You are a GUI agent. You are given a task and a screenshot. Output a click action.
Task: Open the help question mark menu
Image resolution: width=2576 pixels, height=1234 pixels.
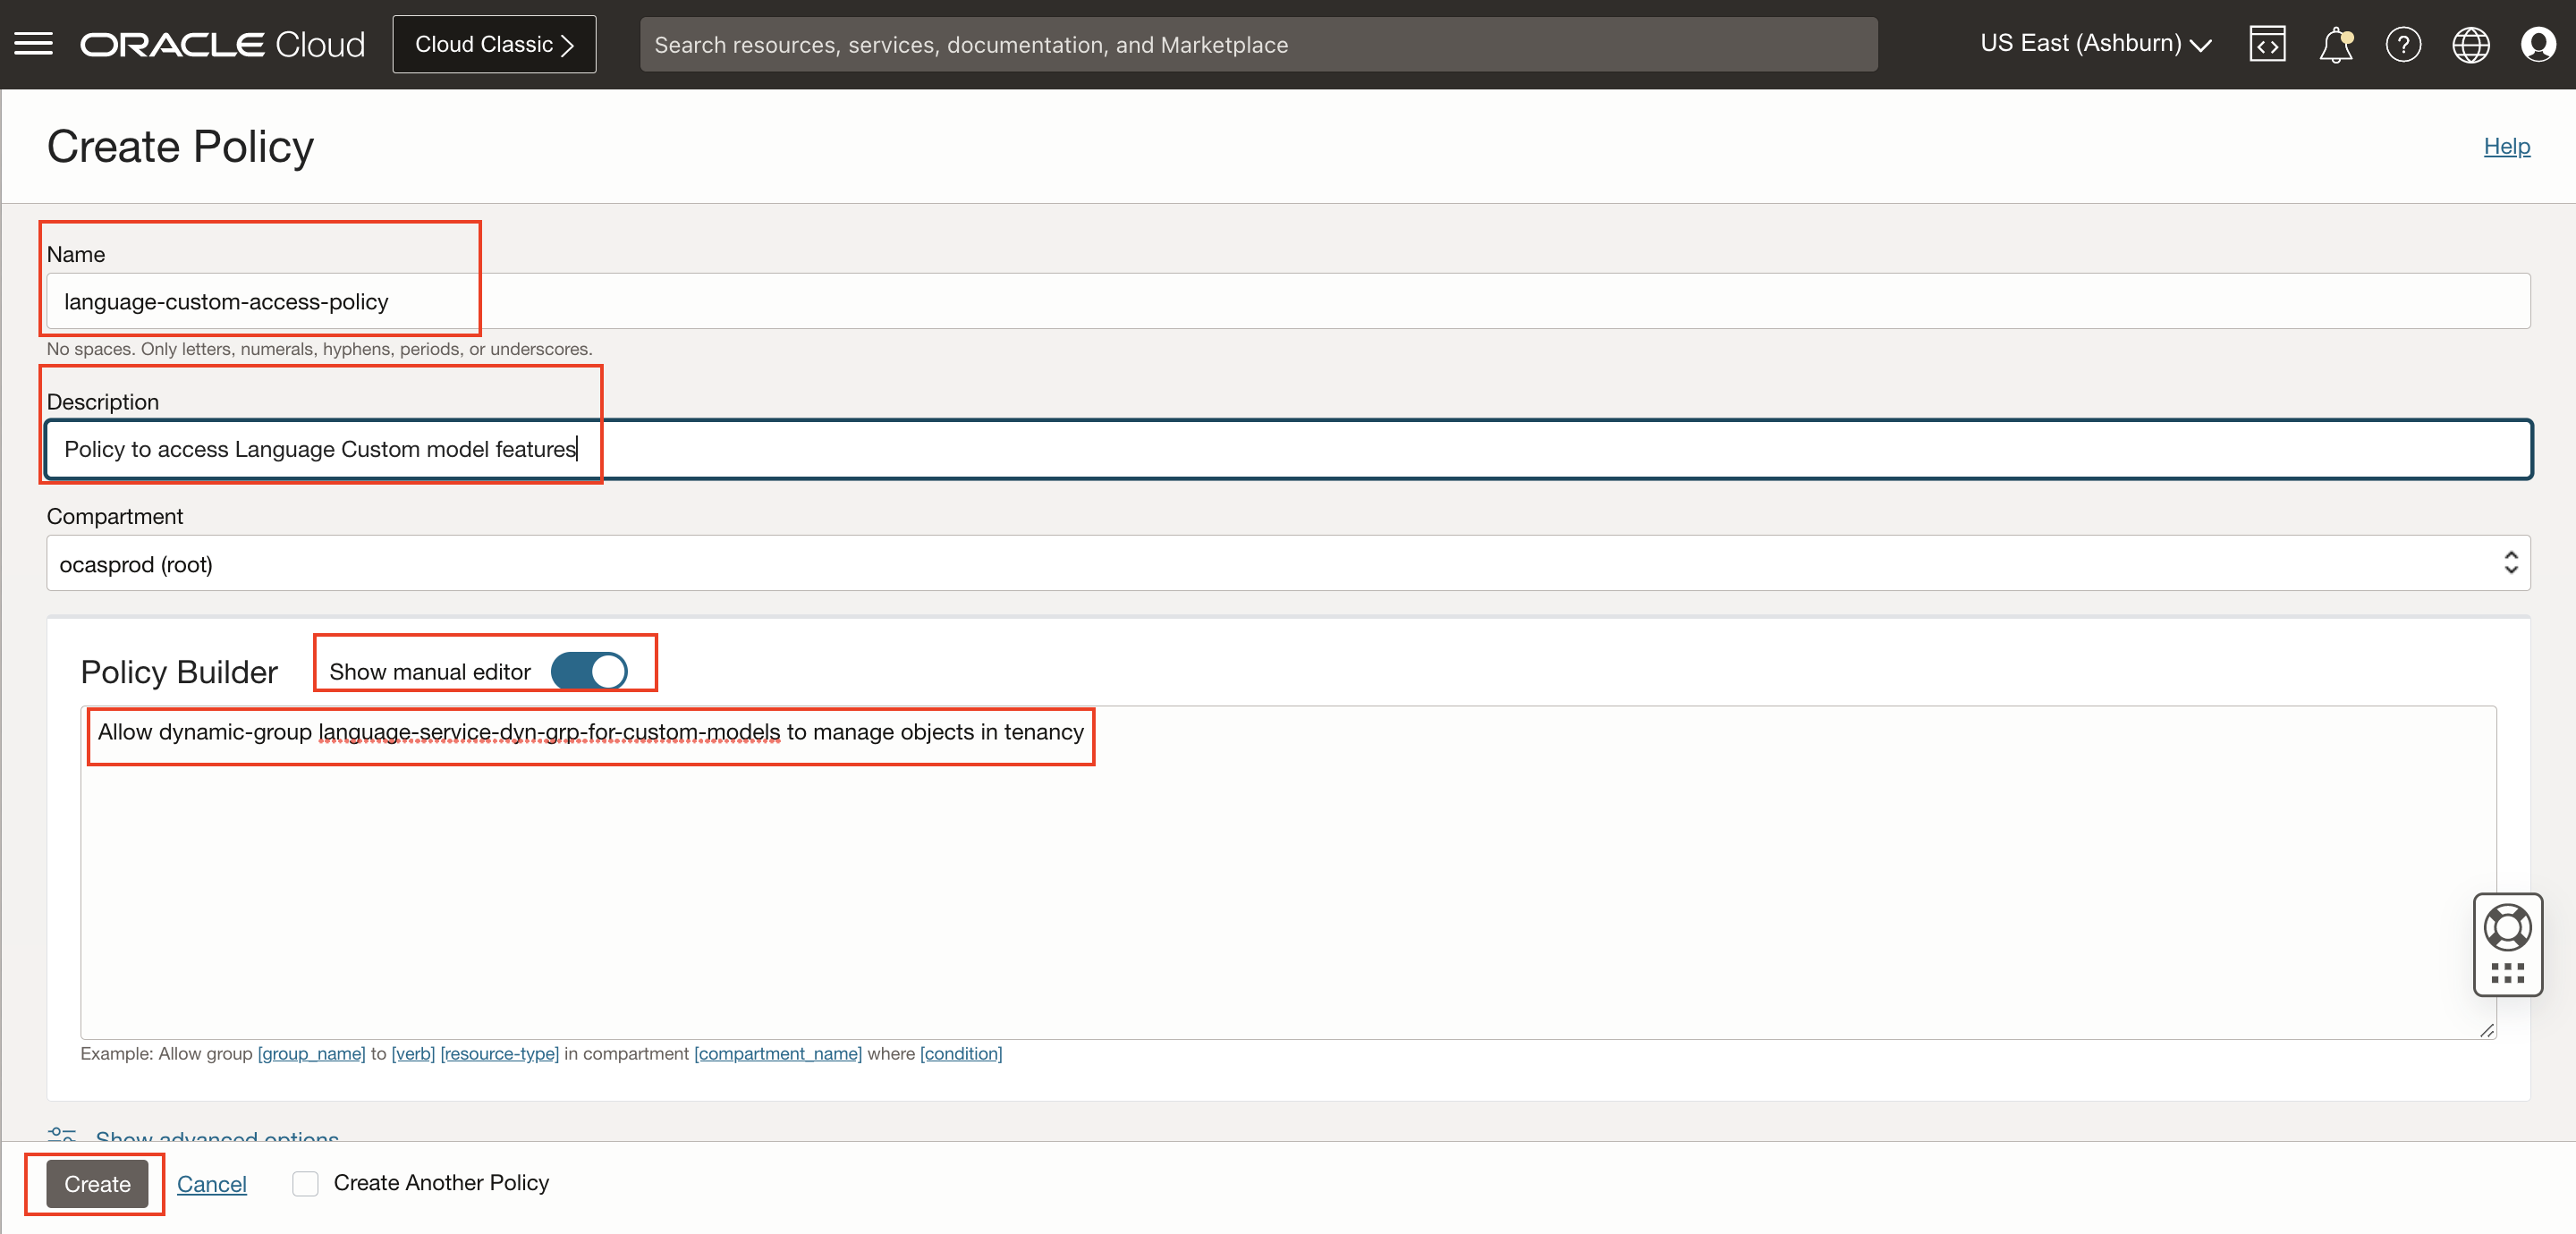click(x=2403, y=44)
